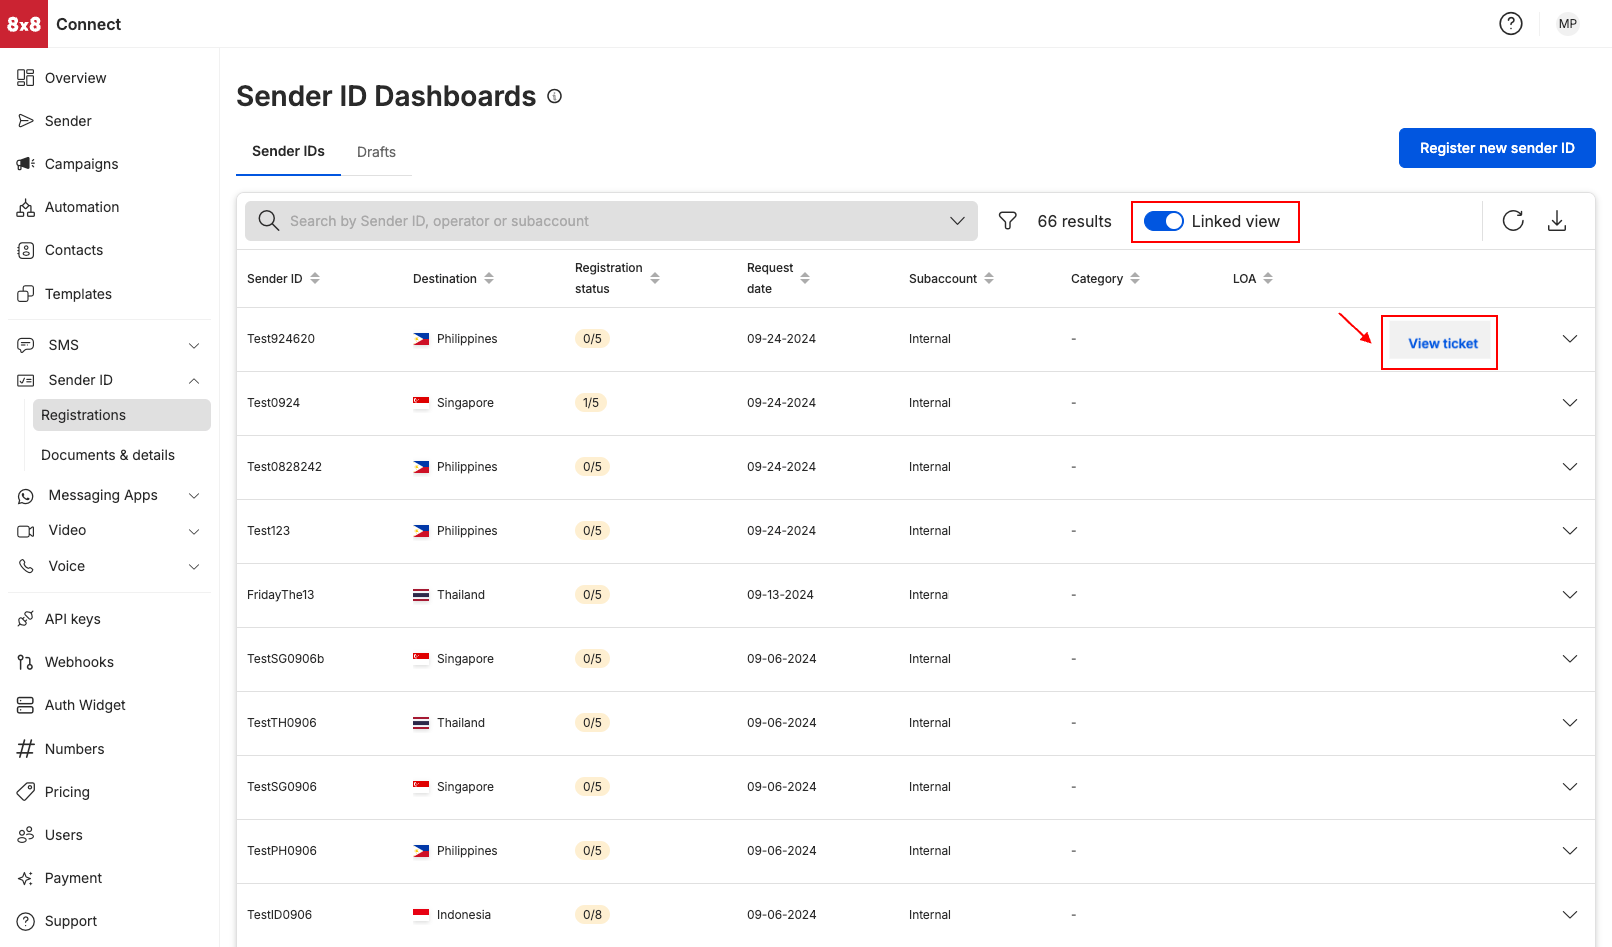The height and width of the screenshot is (947, 1612).
Task: Expand the FridayThe13 Thailand row
Action: pyautogui.click(x=1569, y=595)
